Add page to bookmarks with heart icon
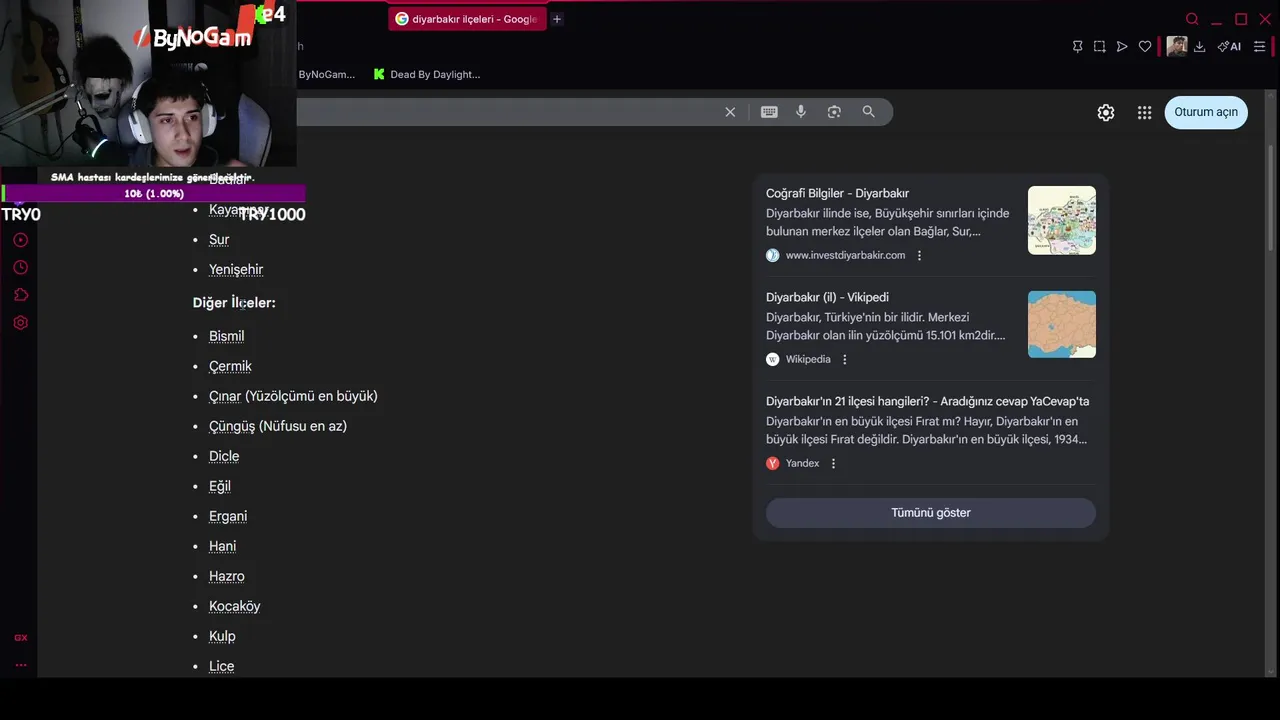Image resolution: width=1280 pixels, height=720 pixels. [1145, 46]
